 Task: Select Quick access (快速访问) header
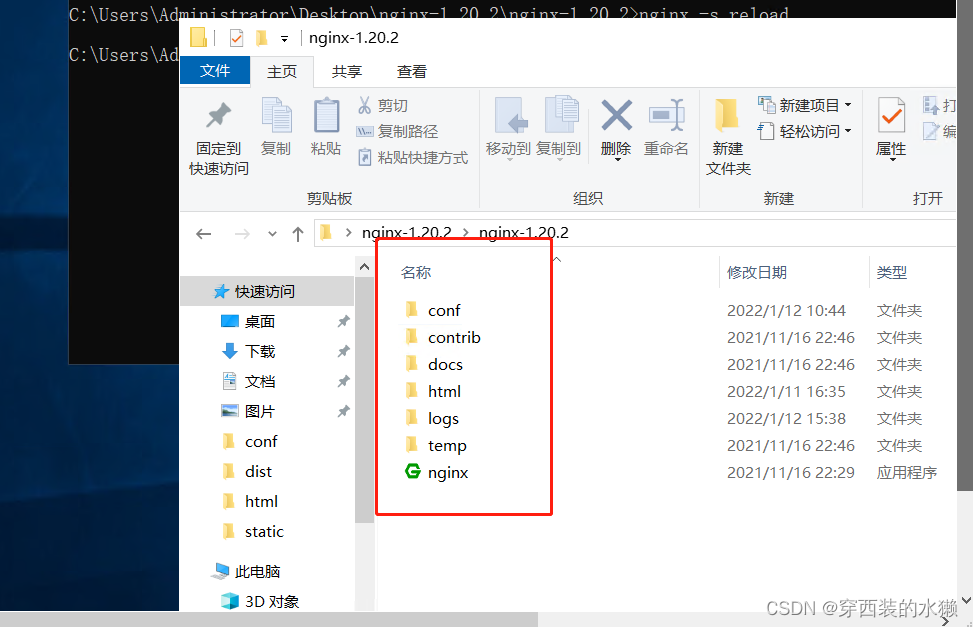[x=264, y=291]
